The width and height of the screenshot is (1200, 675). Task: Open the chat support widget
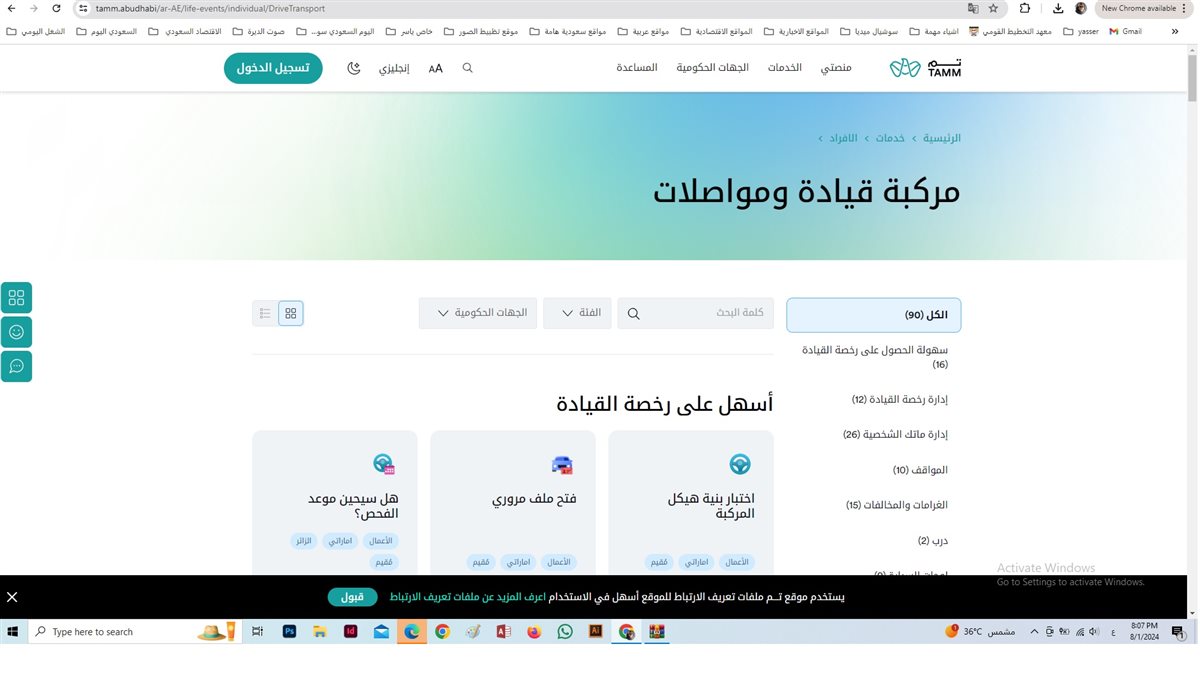coord(16,366)
